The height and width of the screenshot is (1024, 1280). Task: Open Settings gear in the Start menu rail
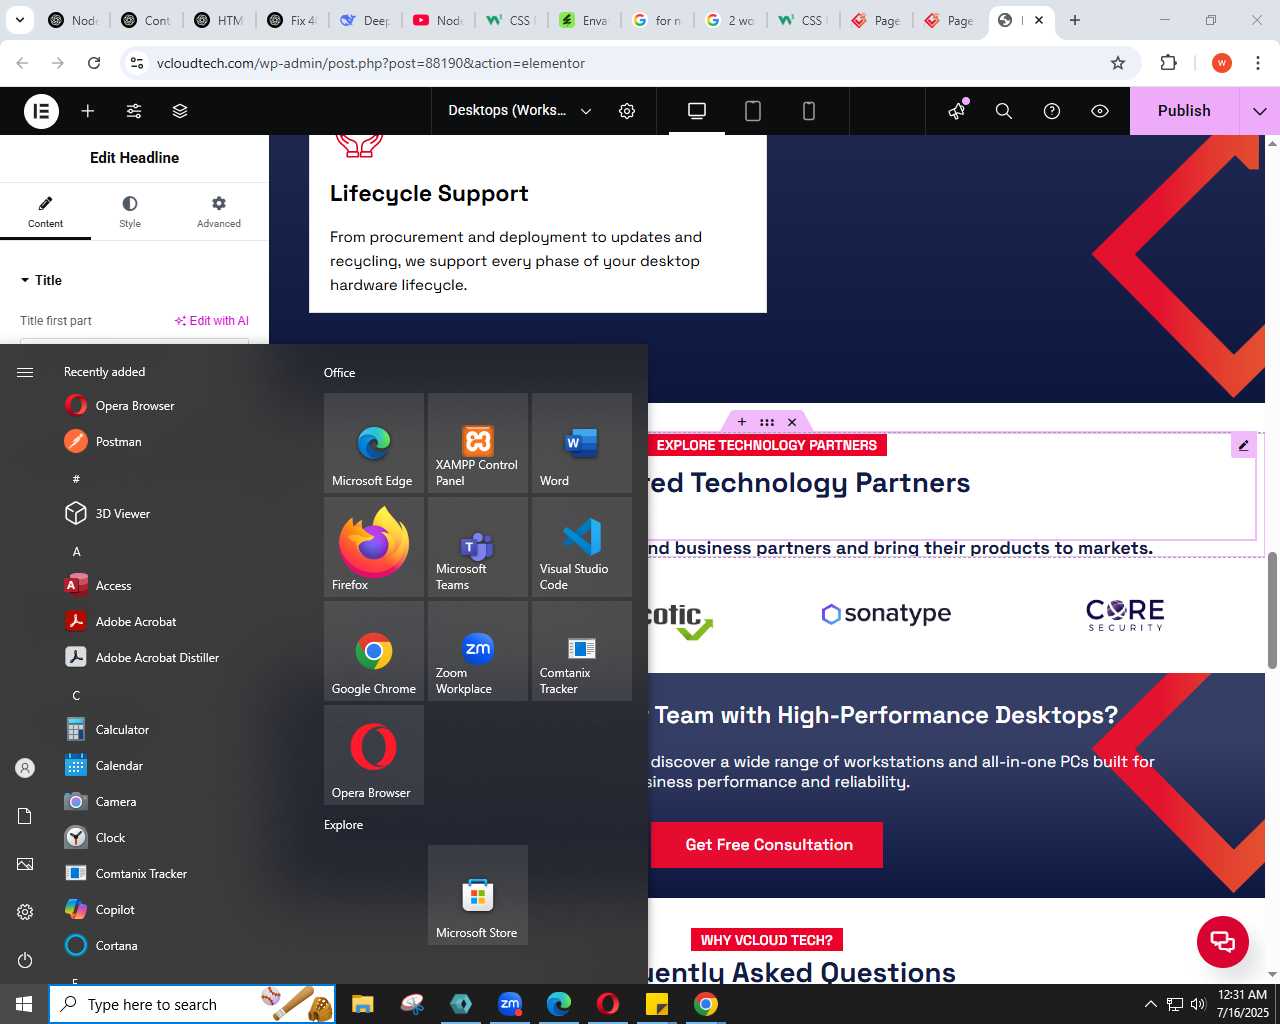tap(25, 912)
